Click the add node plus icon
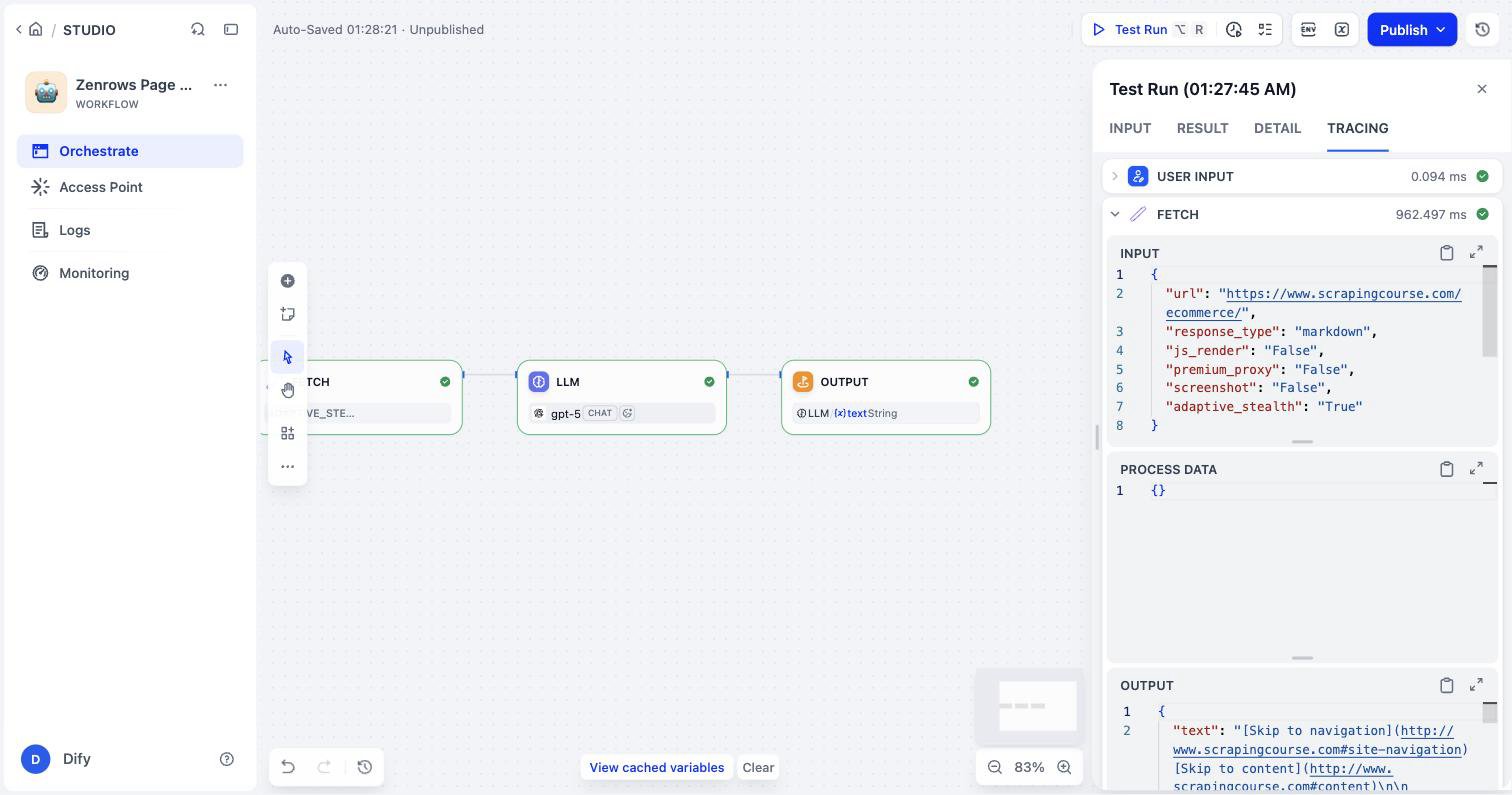Screen dimensions: 1512x795 [x=288, y=281]
